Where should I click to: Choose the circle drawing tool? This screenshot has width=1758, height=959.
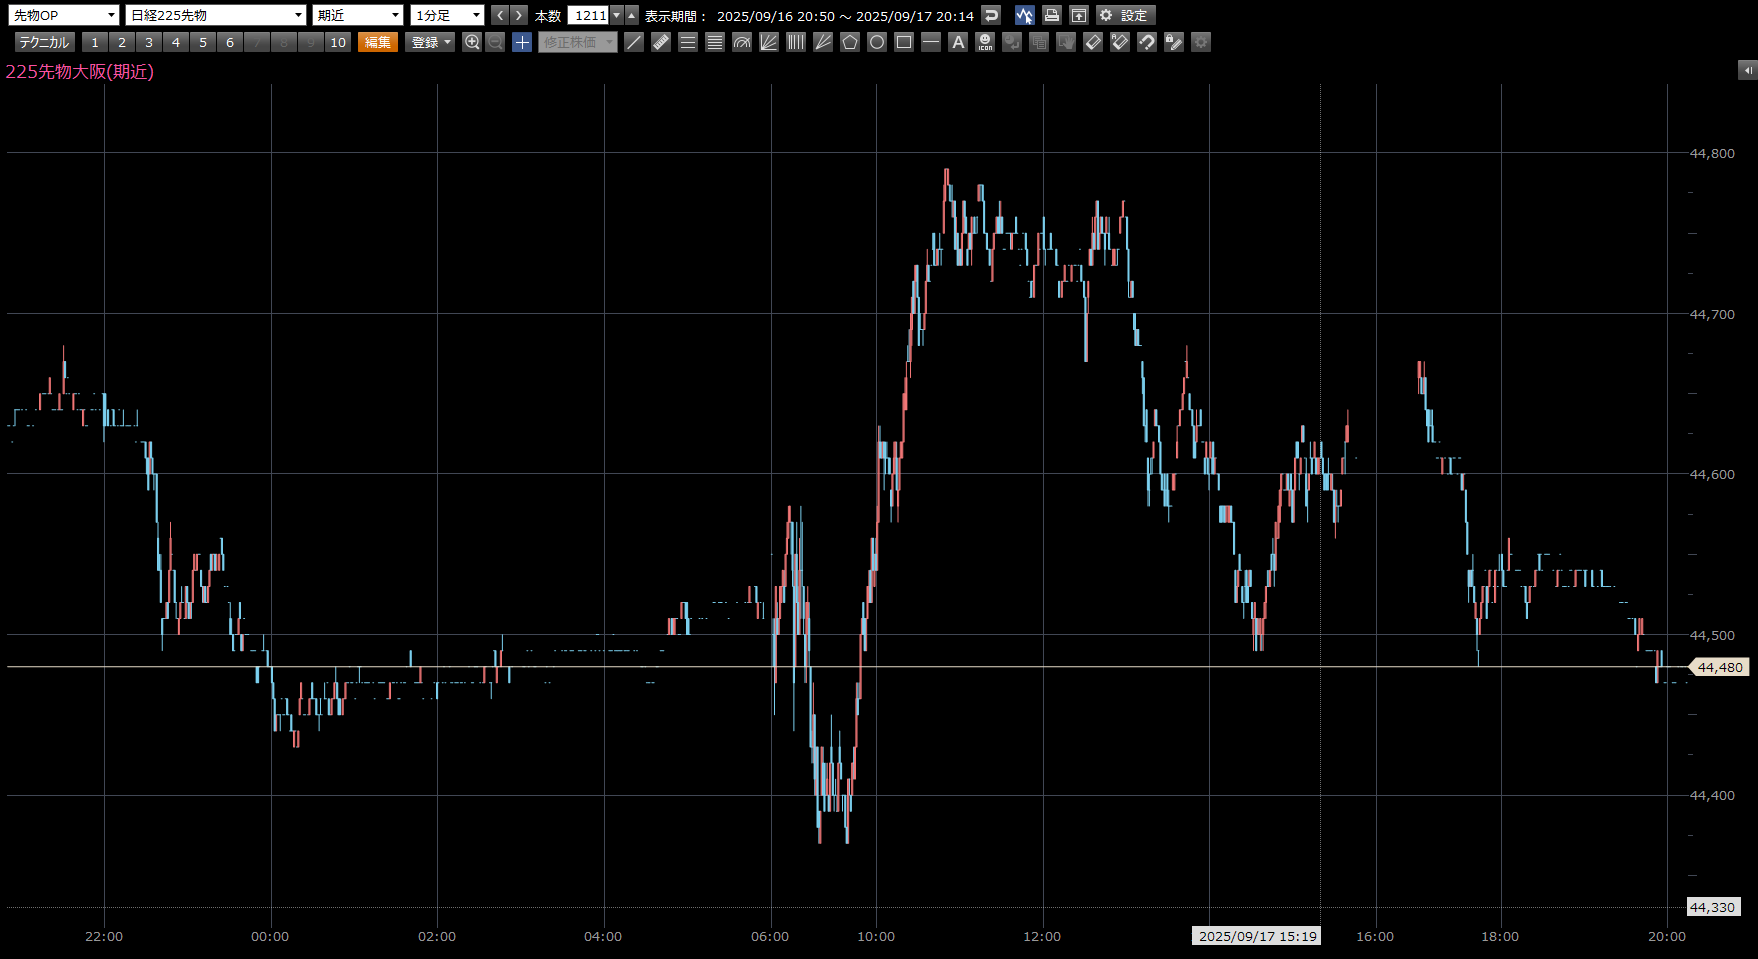click(x=877, y=42)
